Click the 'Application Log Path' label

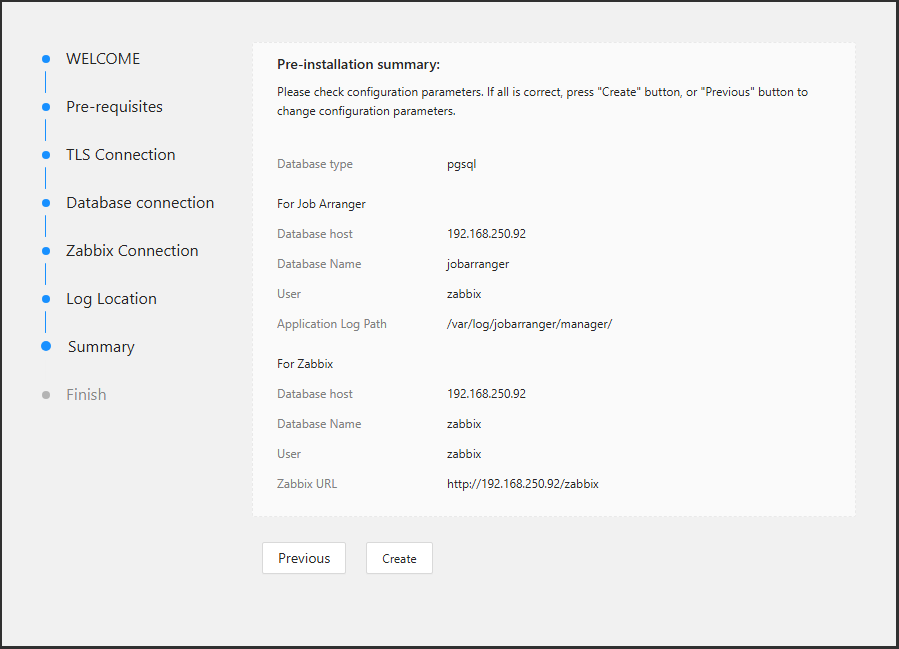click(331, 324)
